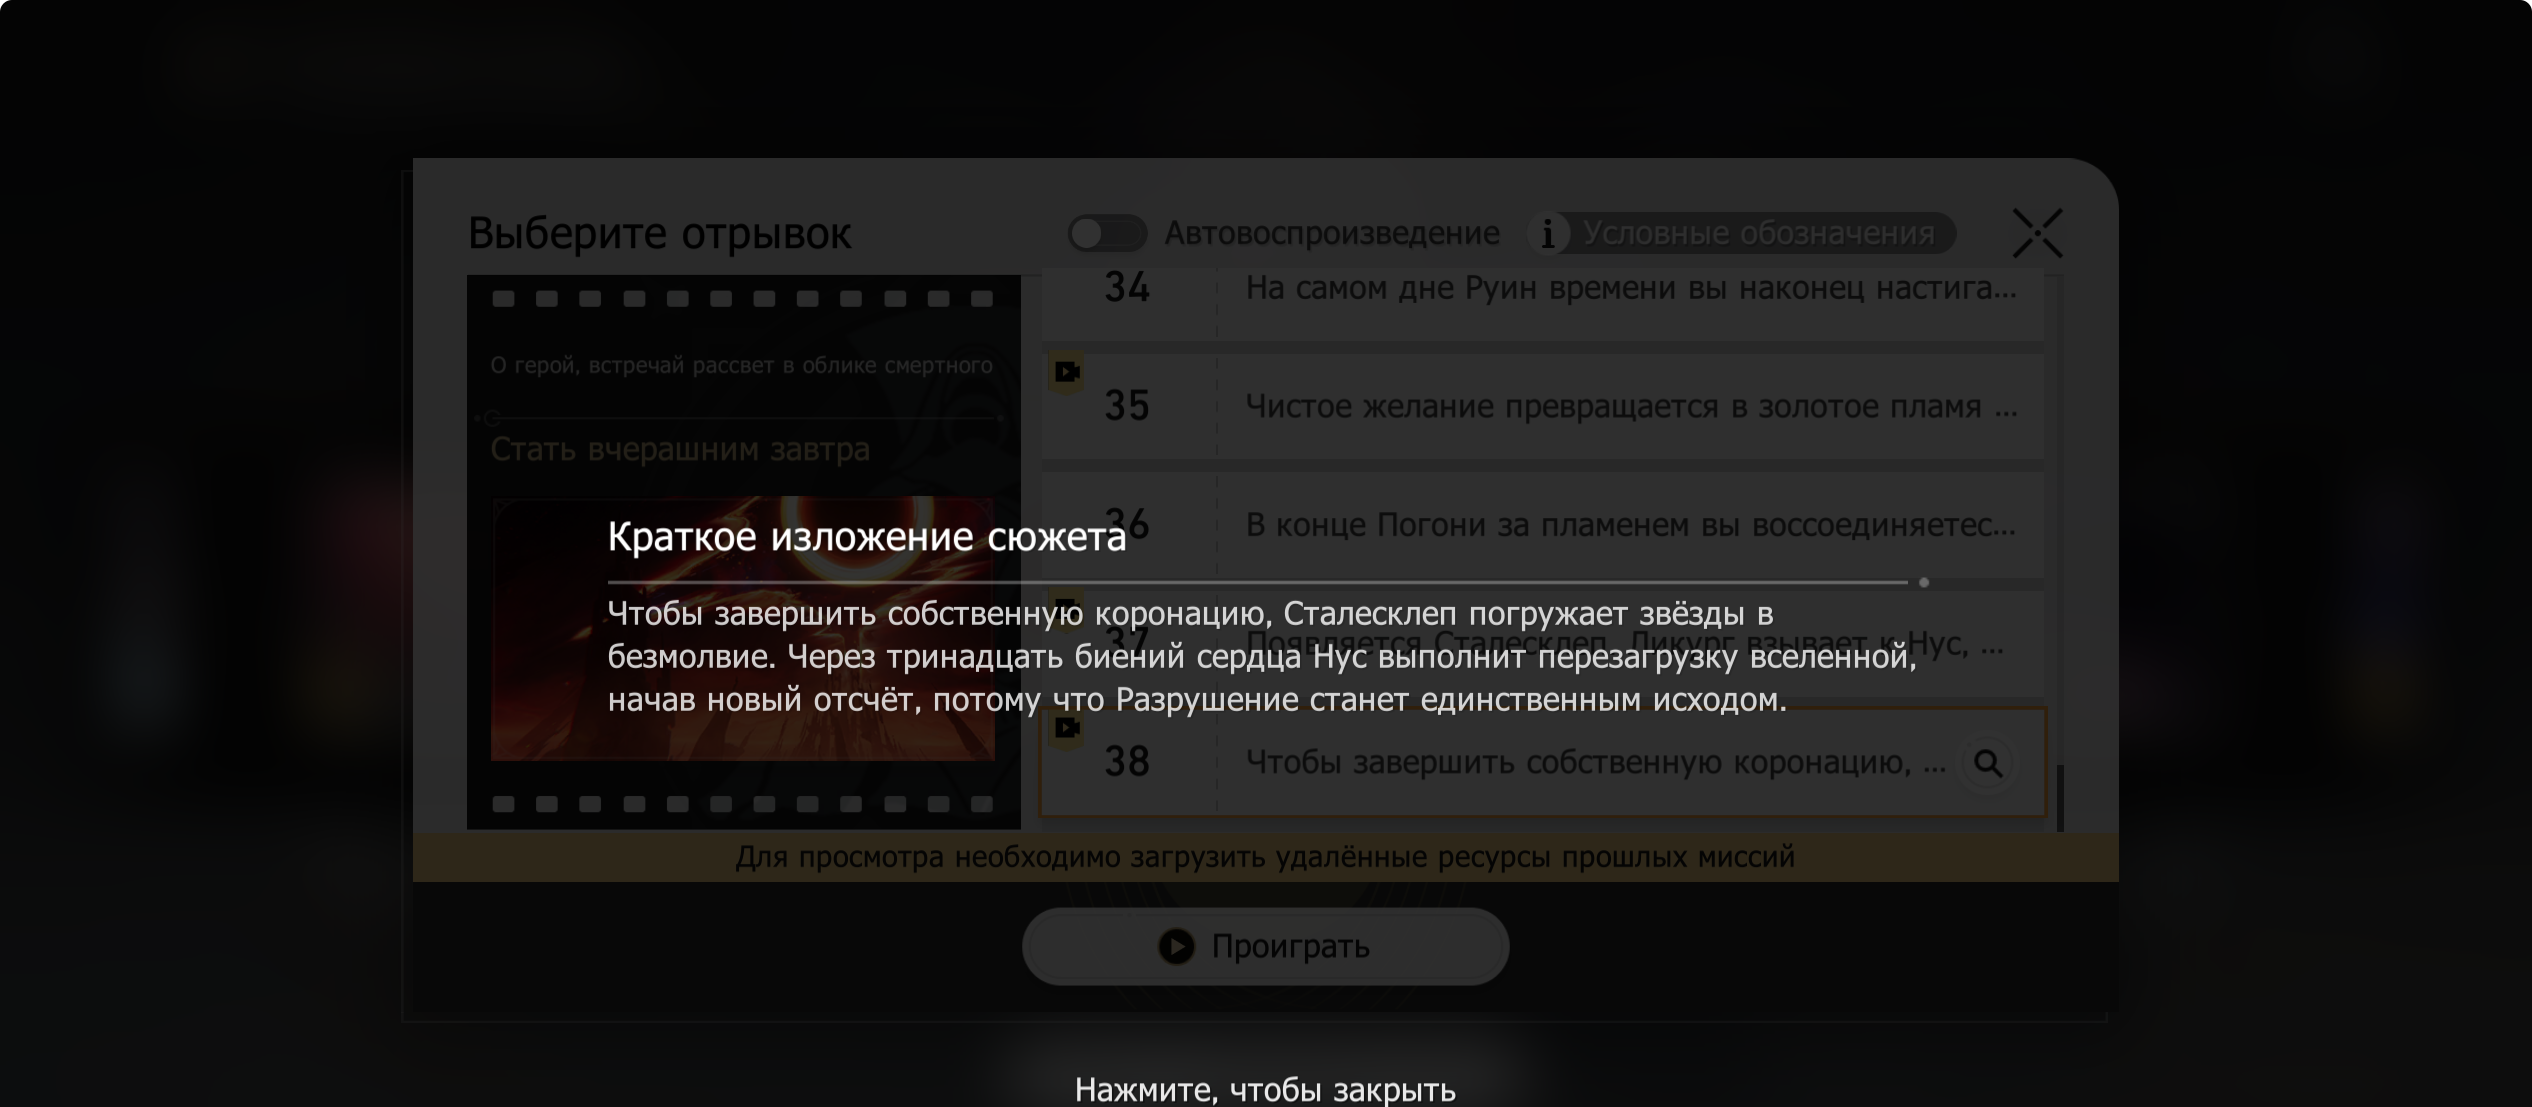Click the yellow download resources banner
The image size is (2532, 1107).
pyautogui.click(x=1265, y=857)
